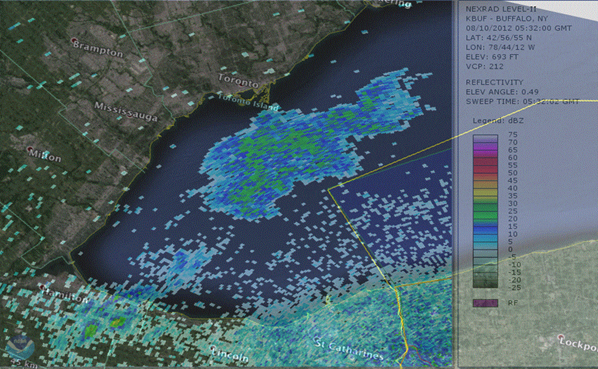Click the dBZ reflectivity color scale bar
Screen dimensions: 598x369
[x=485, y=211]
